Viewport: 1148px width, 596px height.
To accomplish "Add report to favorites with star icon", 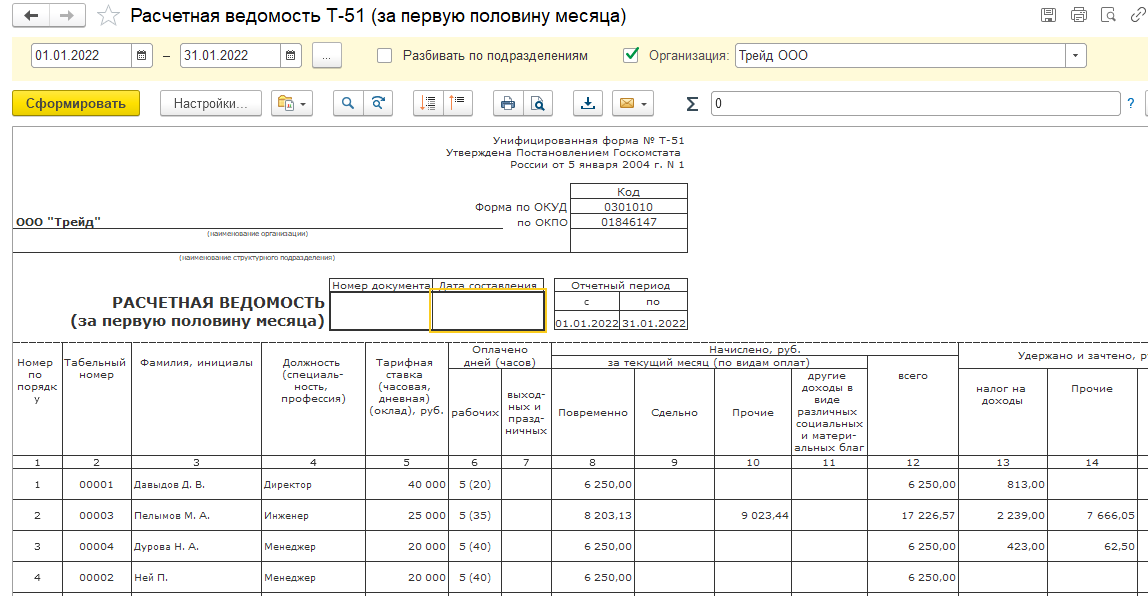I will (110, 17).
